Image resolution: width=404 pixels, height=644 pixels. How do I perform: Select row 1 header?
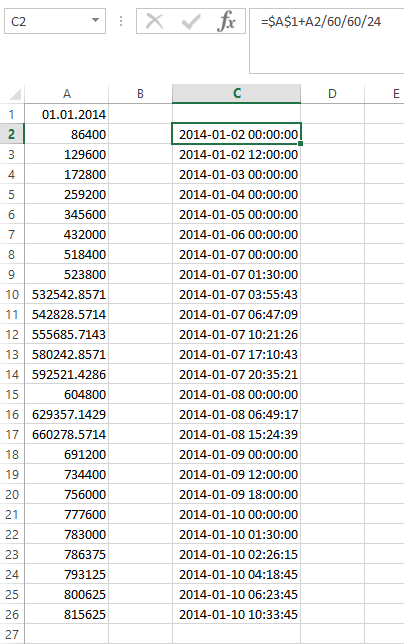12,114
